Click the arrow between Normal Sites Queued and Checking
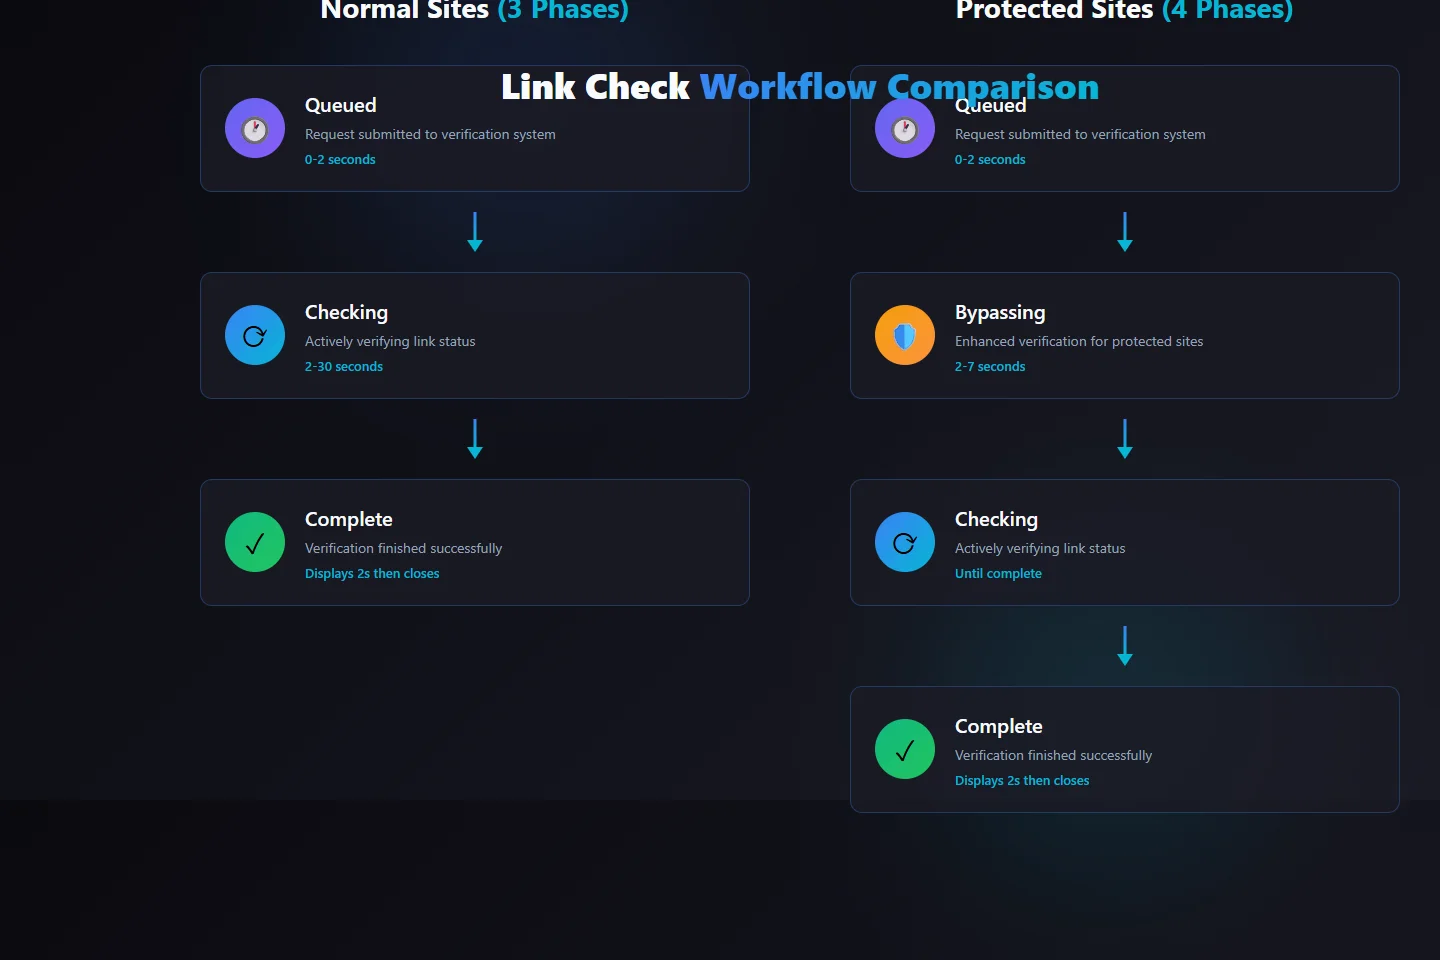 [x=475, y=231]
